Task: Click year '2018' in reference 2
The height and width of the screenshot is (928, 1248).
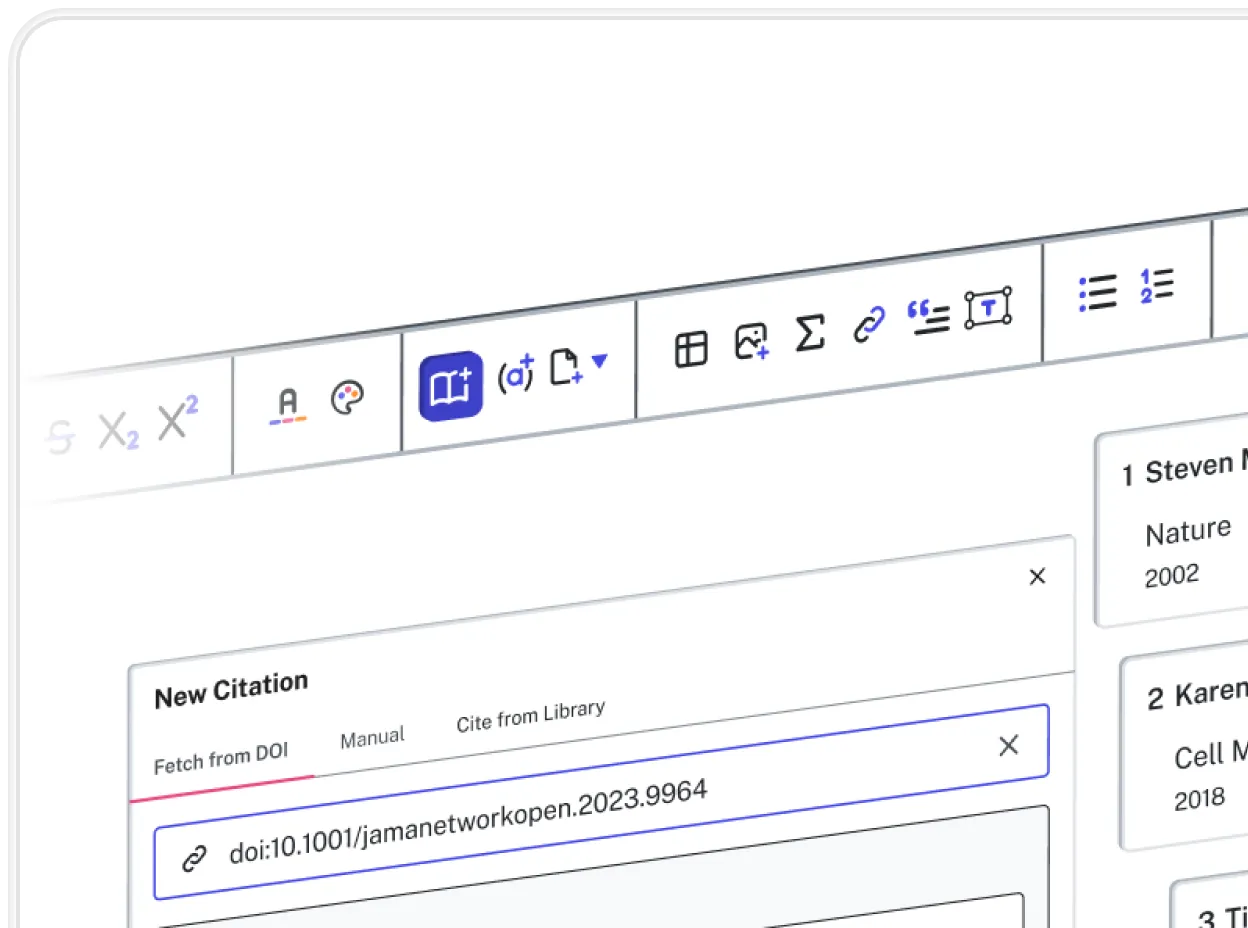Action: [x=1200, y=800]
